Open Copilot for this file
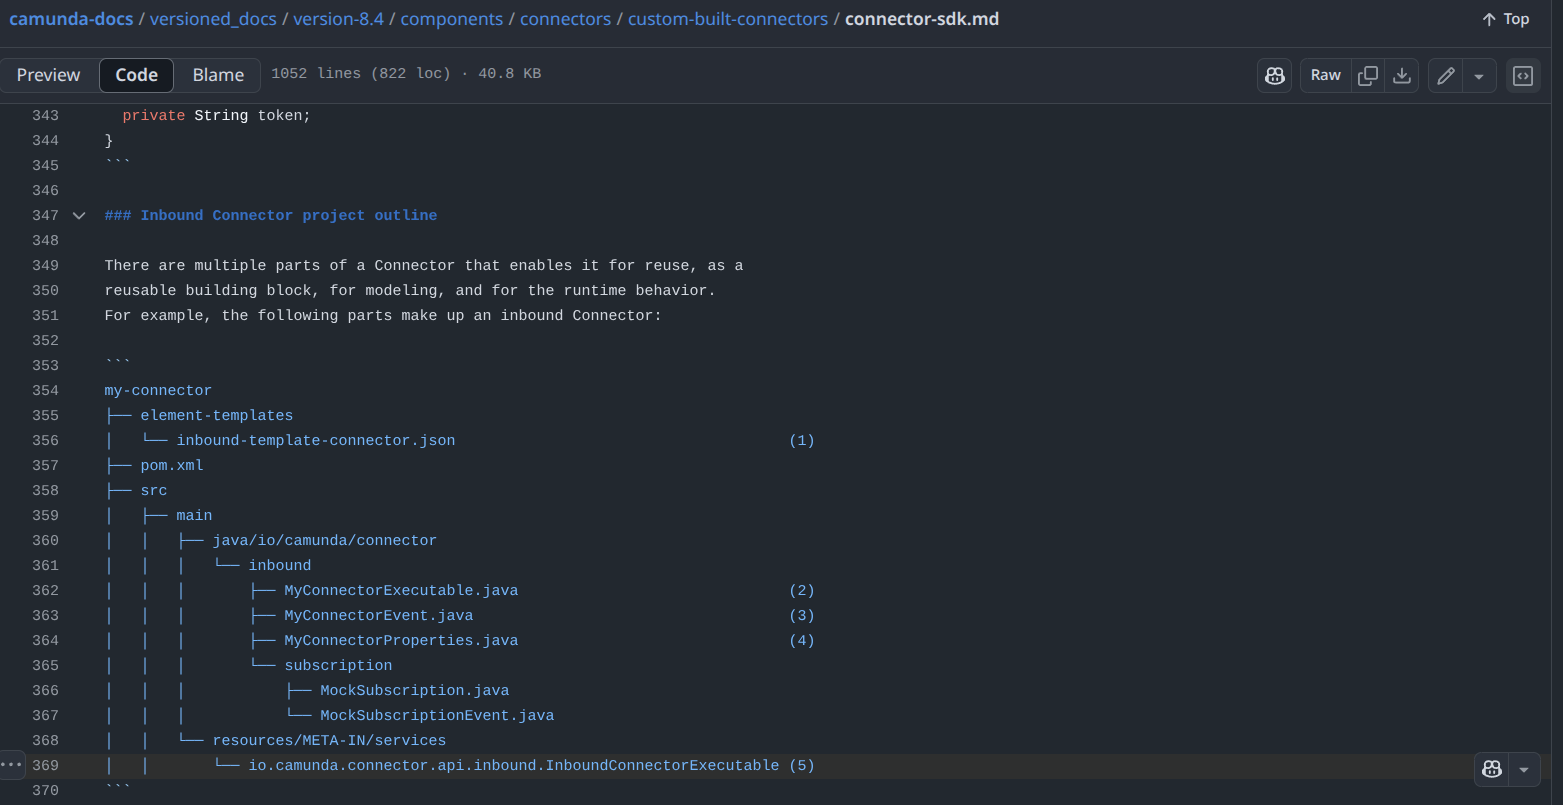 (1274, 75)
